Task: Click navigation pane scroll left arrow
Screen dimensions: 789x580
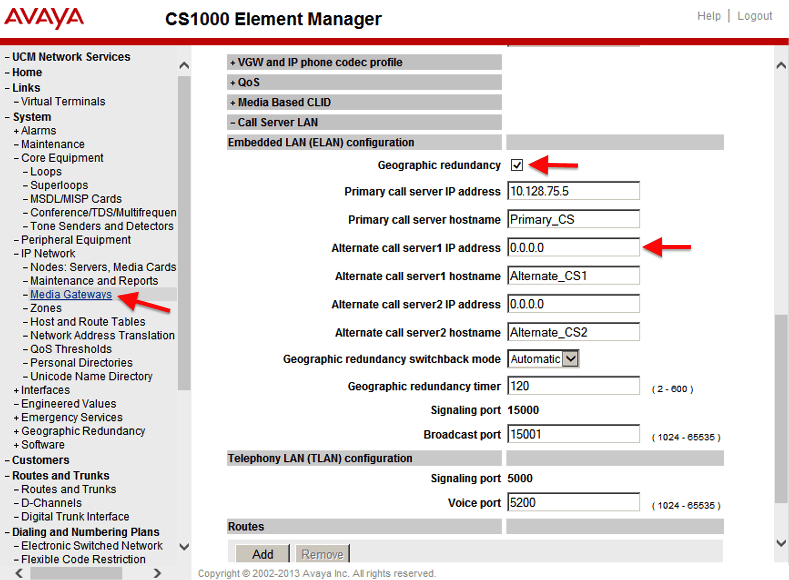Action: click(x=19, y=573)
